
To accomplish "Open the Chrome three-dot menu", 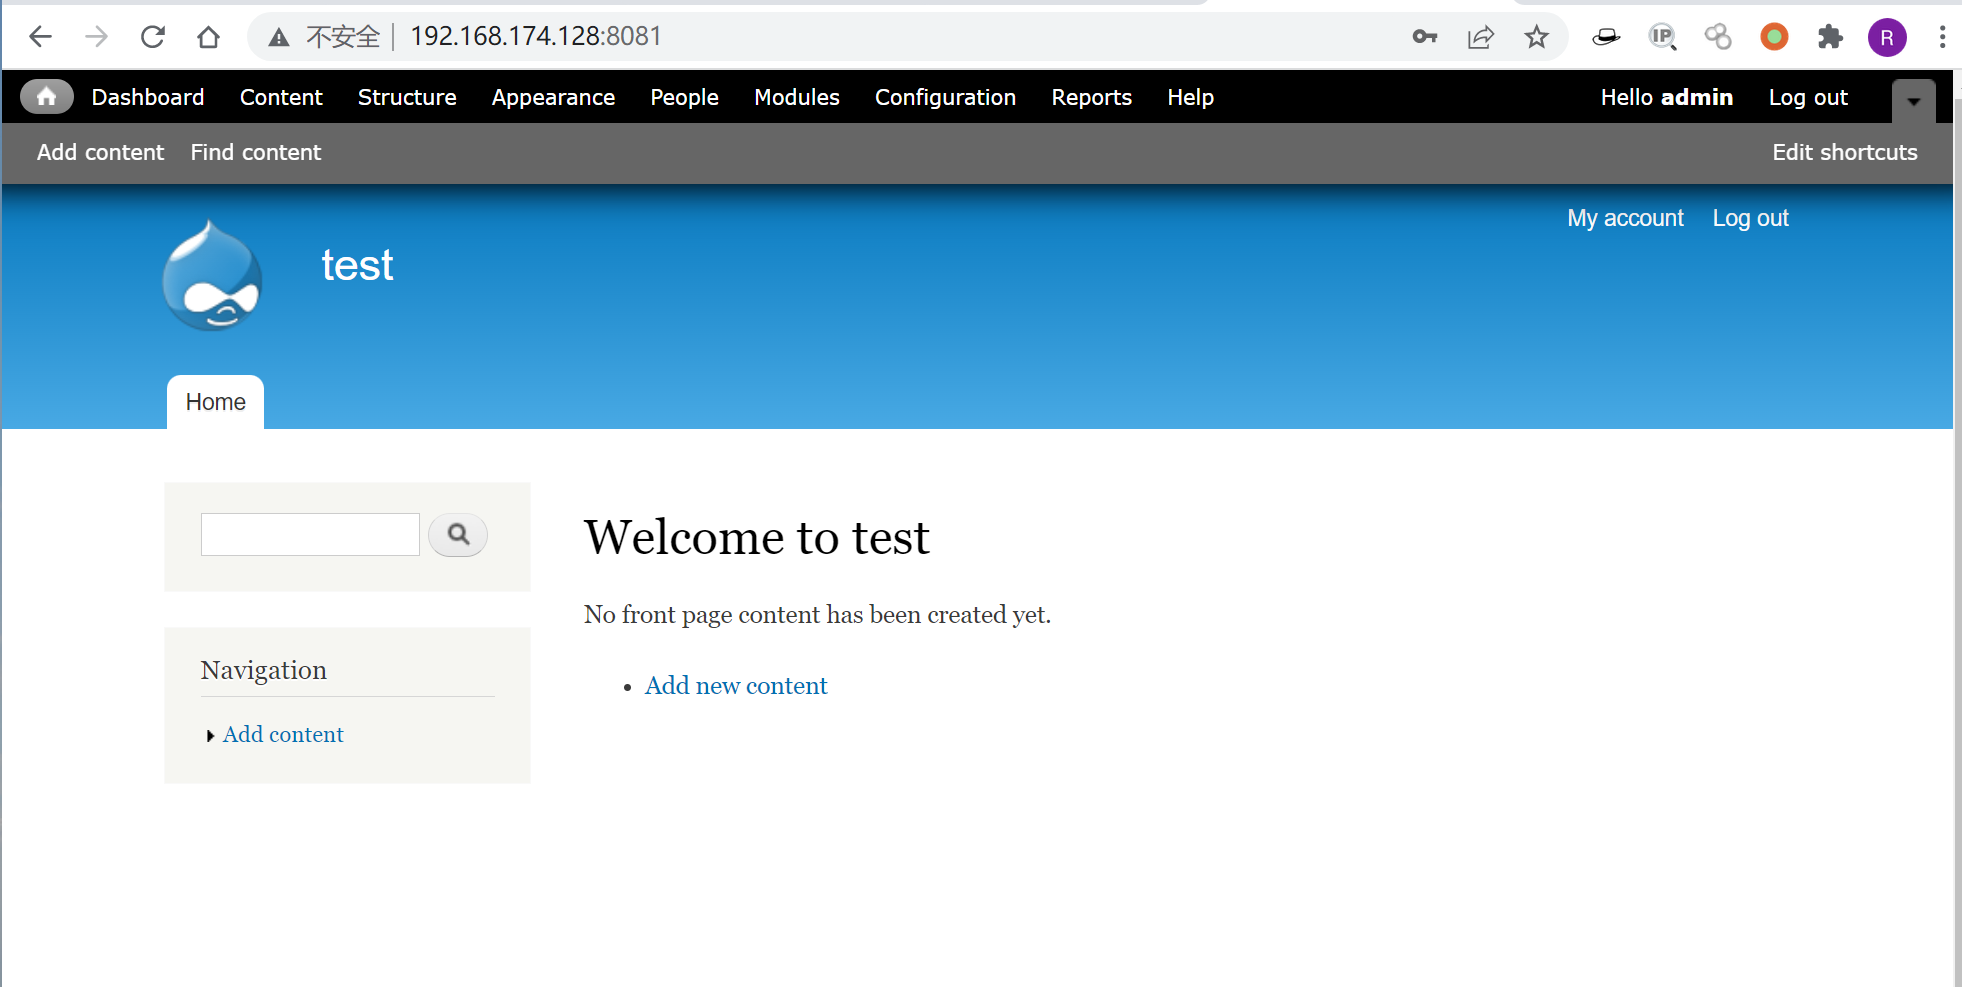I will 1942,37.
